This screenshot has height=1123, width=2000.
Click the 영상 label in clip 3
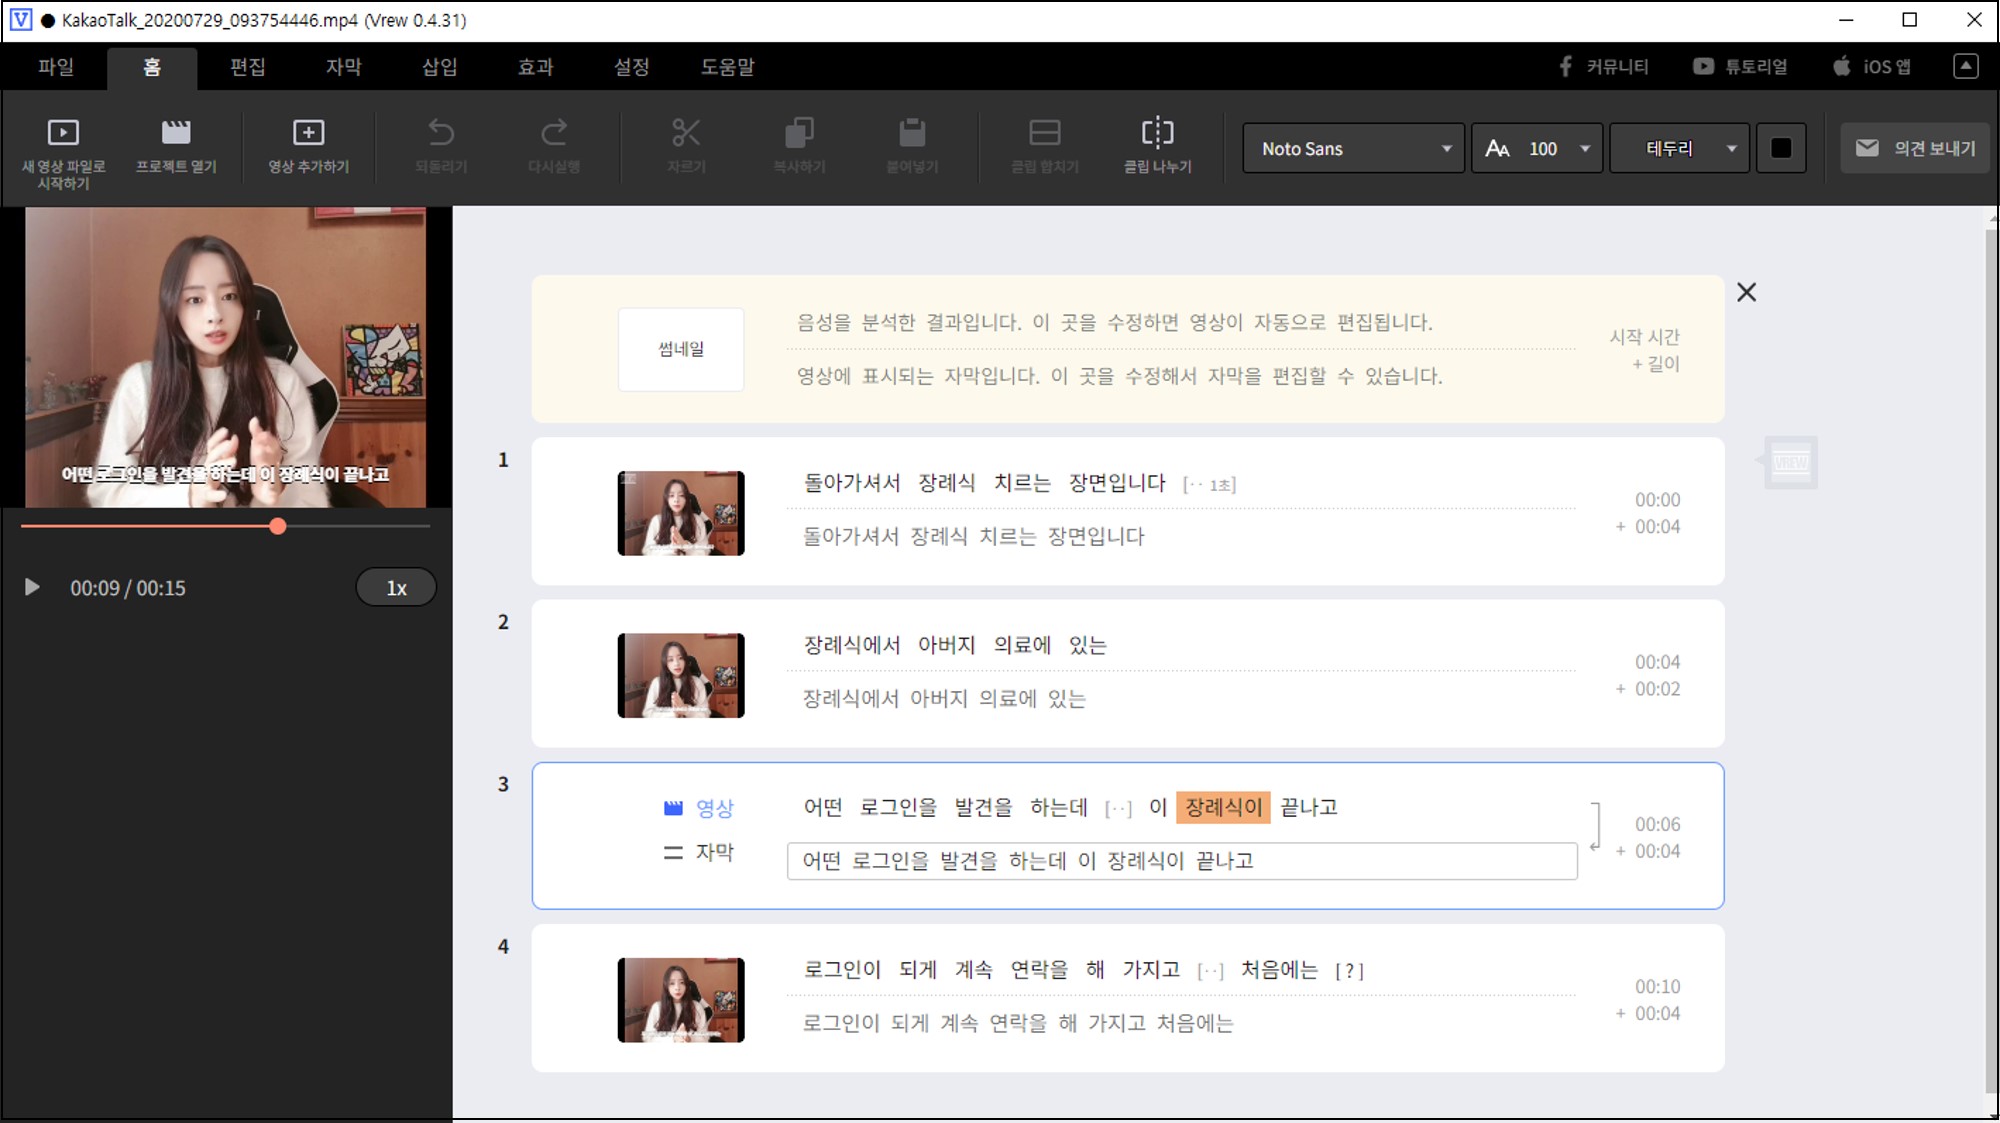(699, 808)
